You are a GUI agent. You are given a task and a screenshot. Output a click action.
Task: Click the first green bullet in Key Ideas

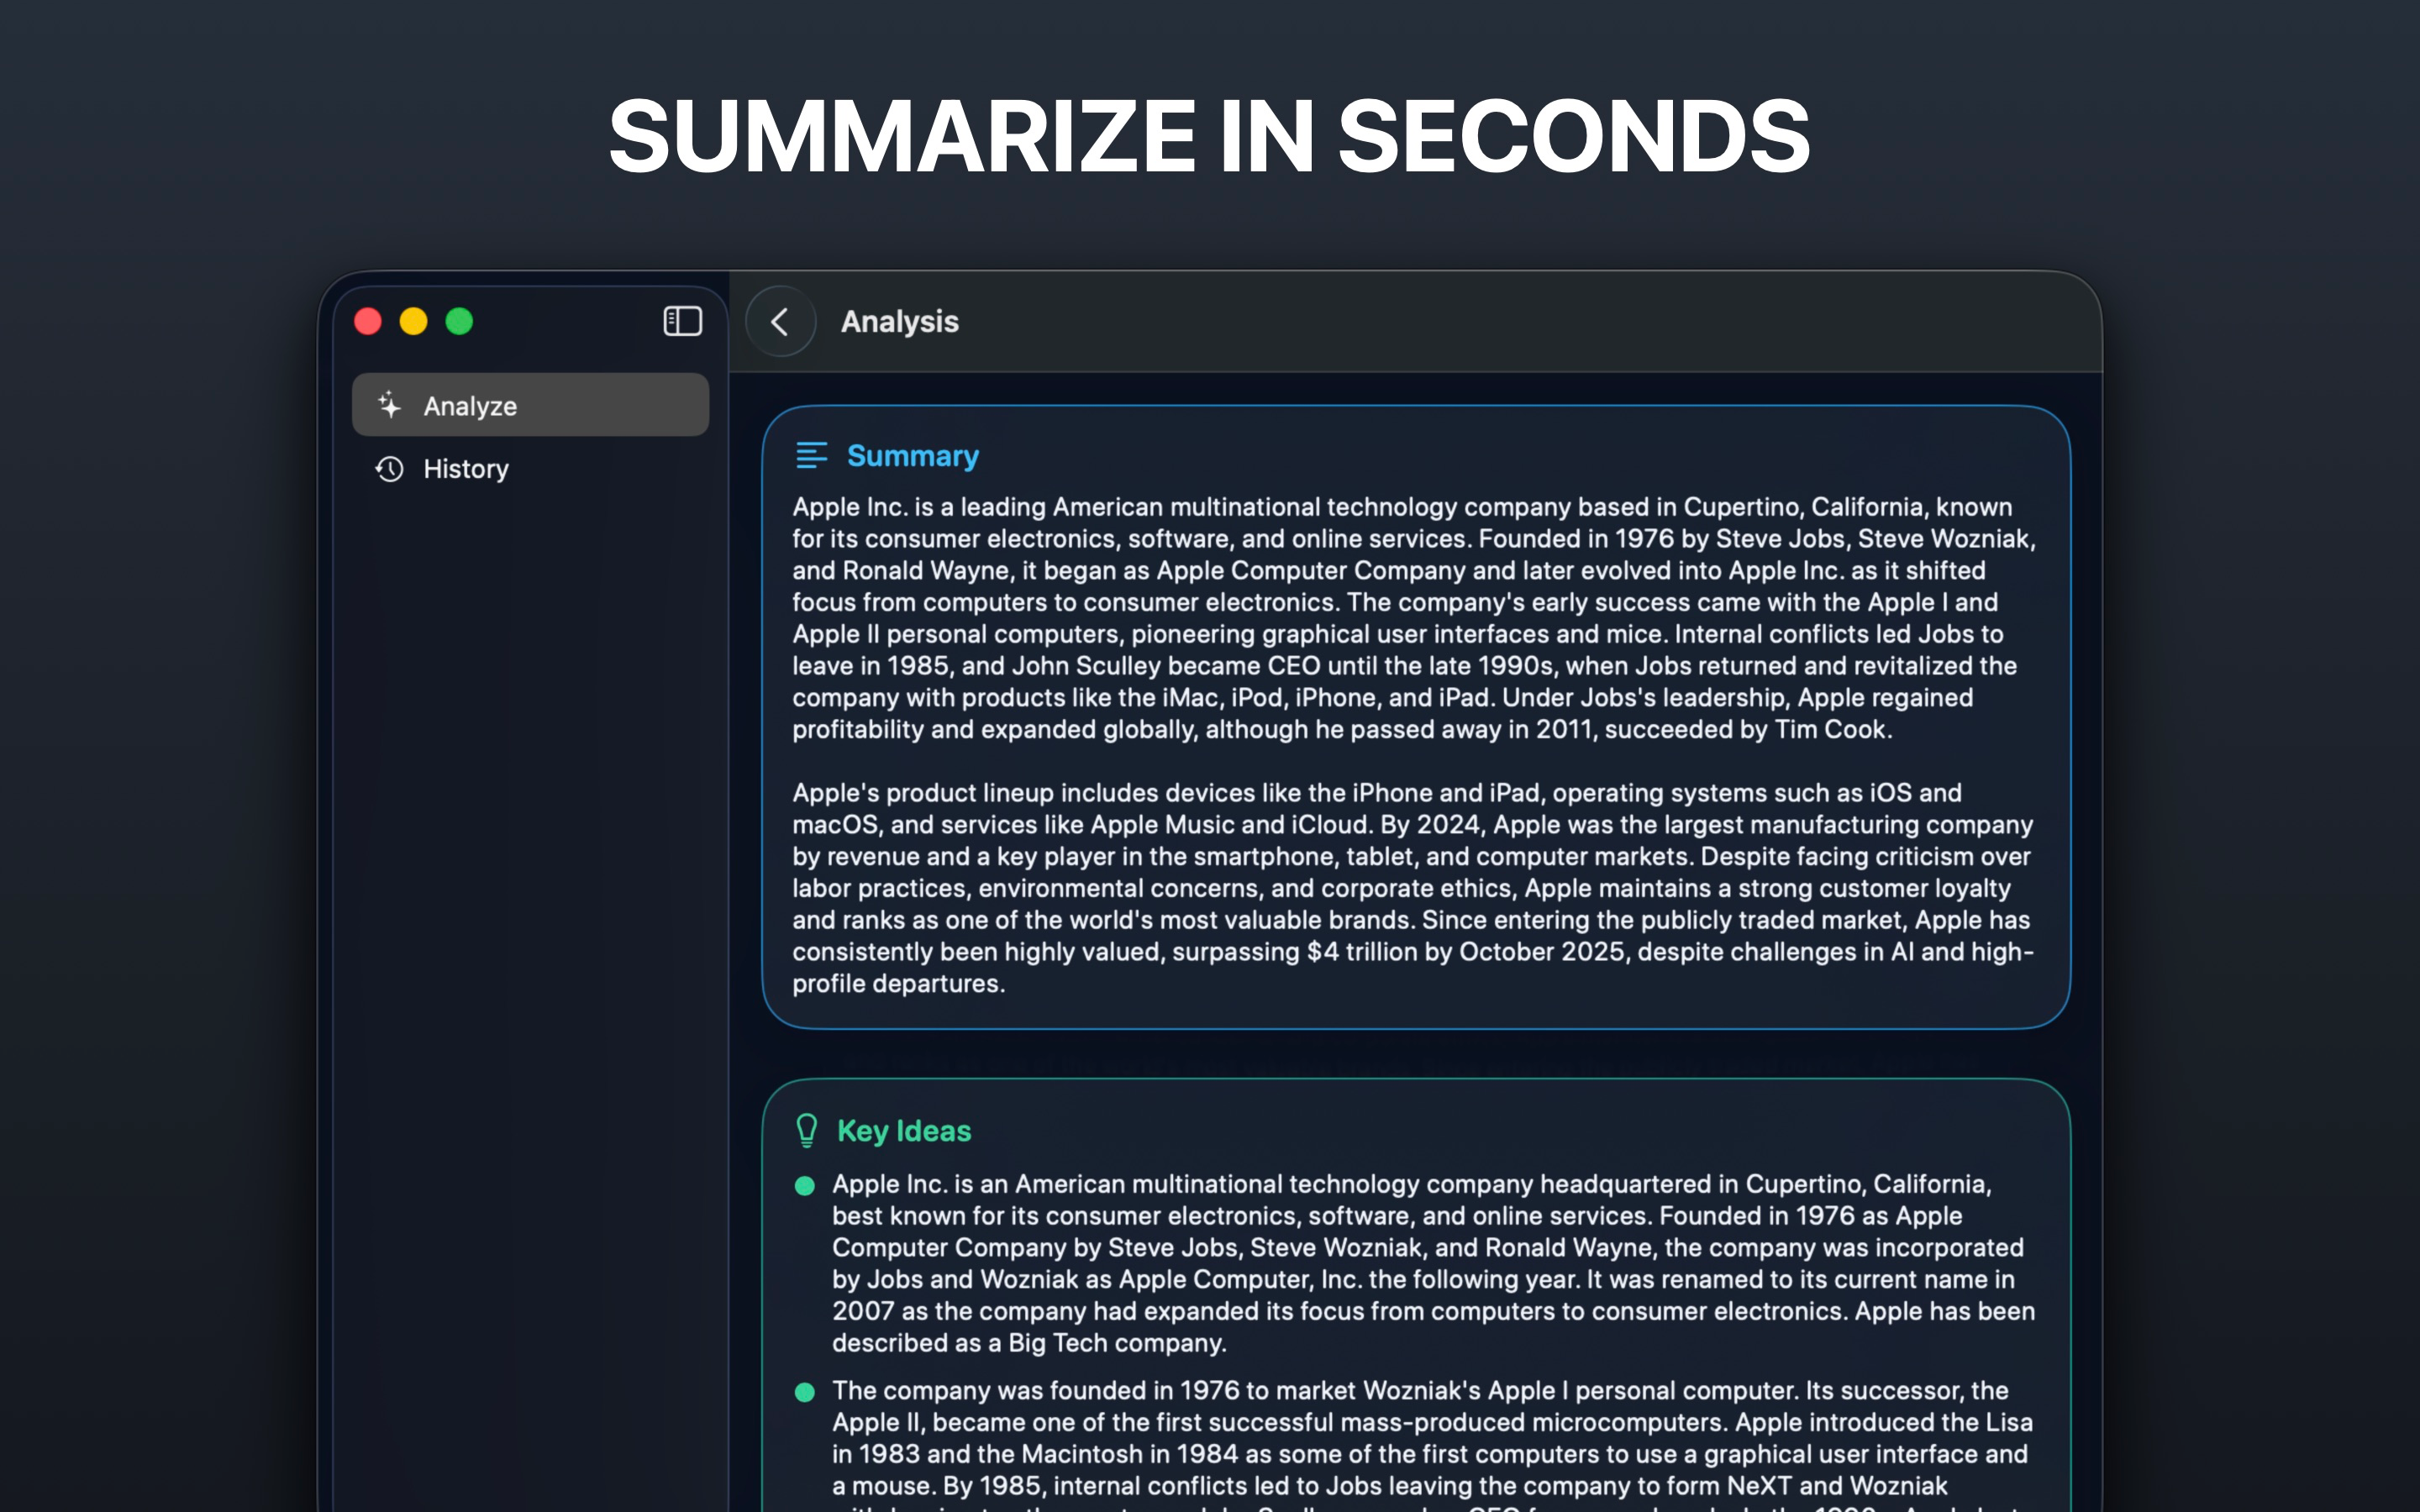(804, 1185)
